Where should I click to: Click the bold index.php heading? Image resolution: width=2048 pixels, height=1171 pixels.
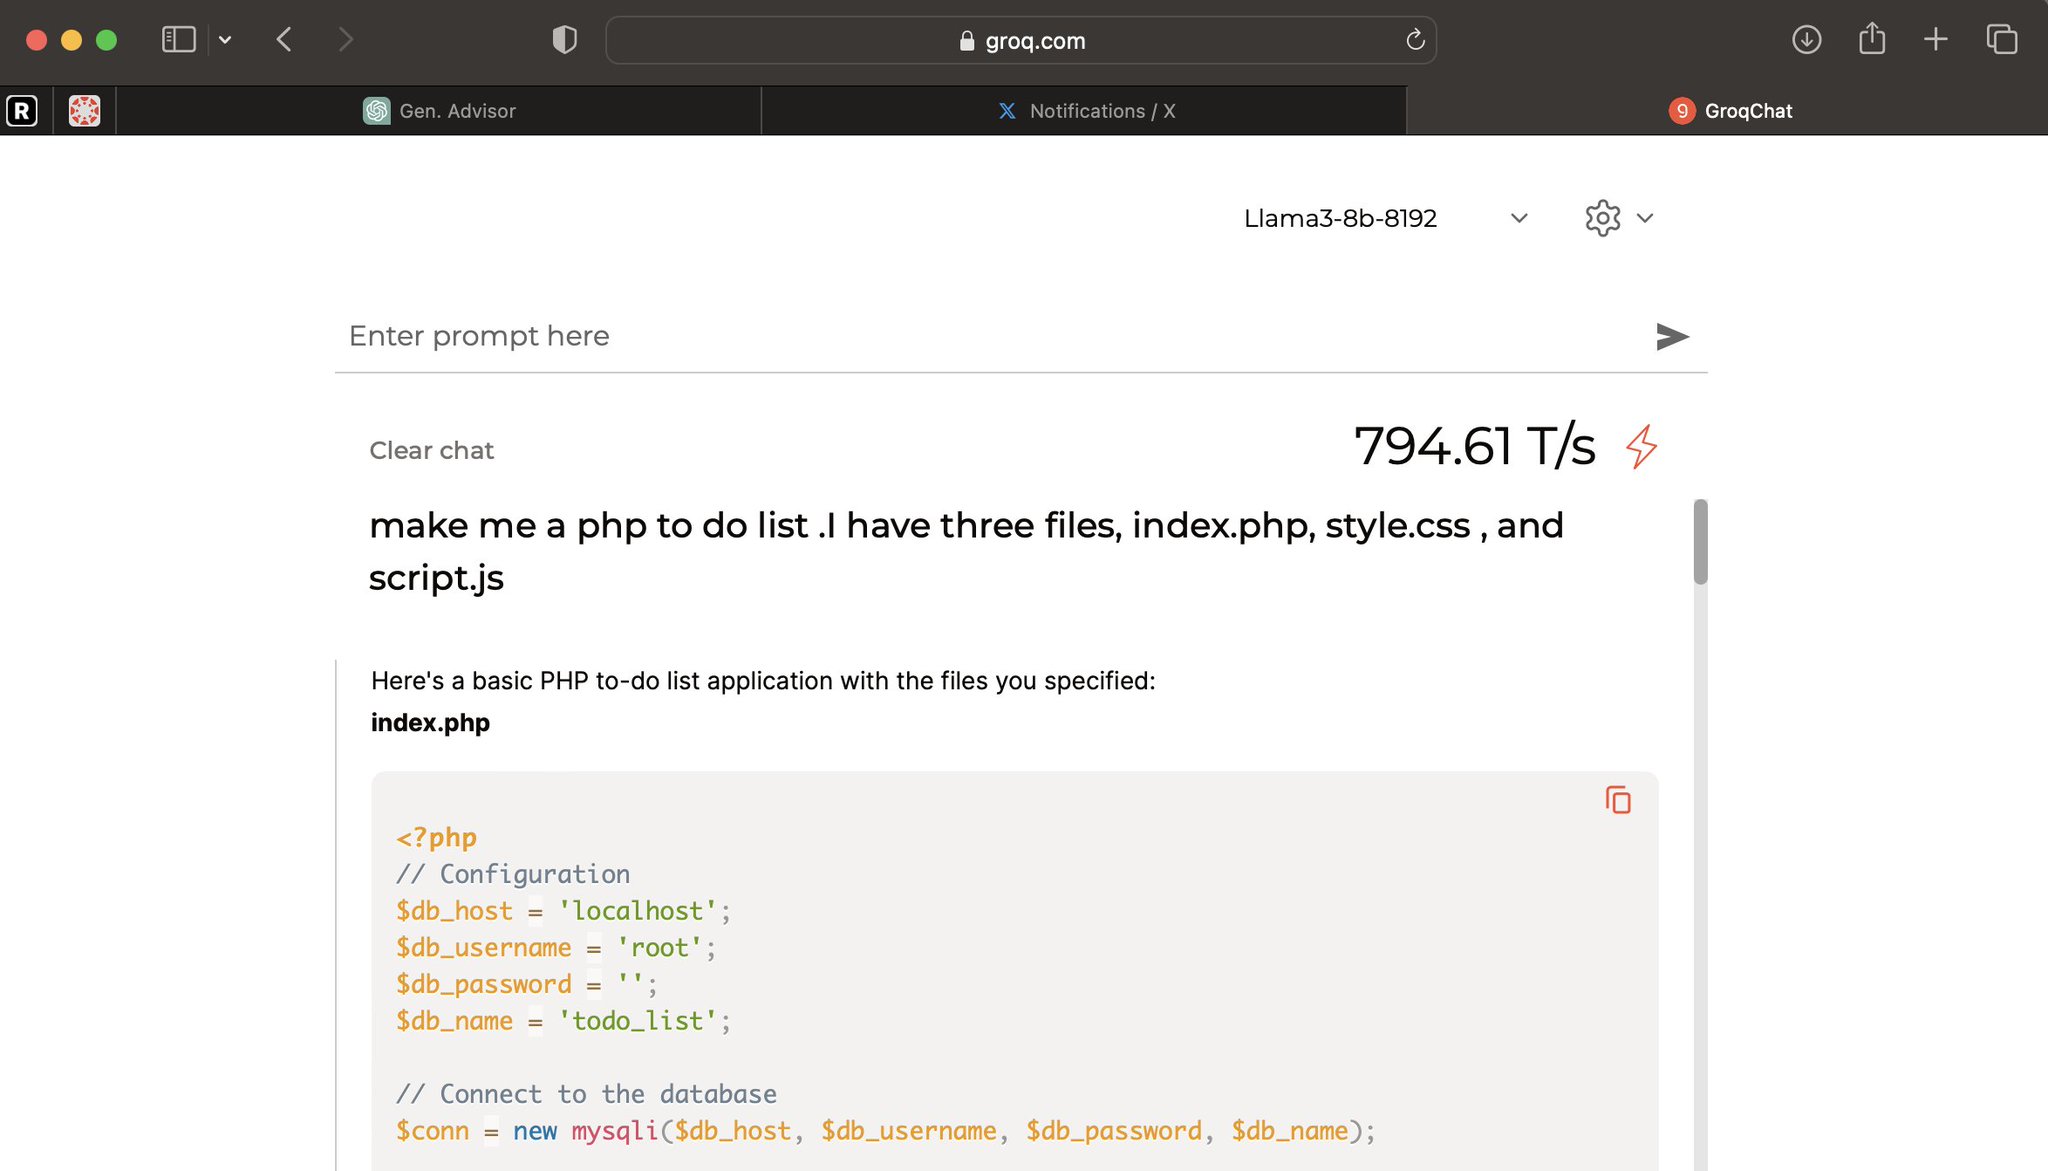pos(430,723)
